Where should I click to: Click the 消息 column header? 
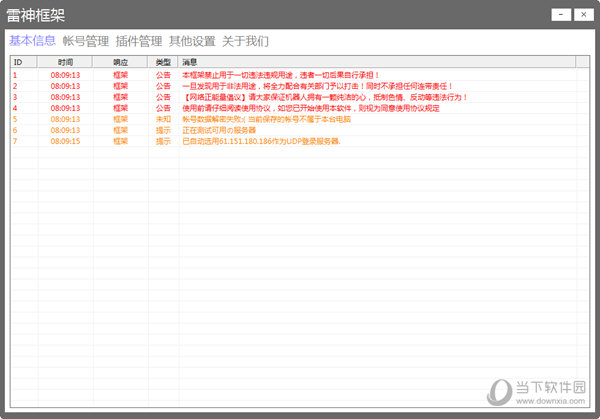click(190, 62)
